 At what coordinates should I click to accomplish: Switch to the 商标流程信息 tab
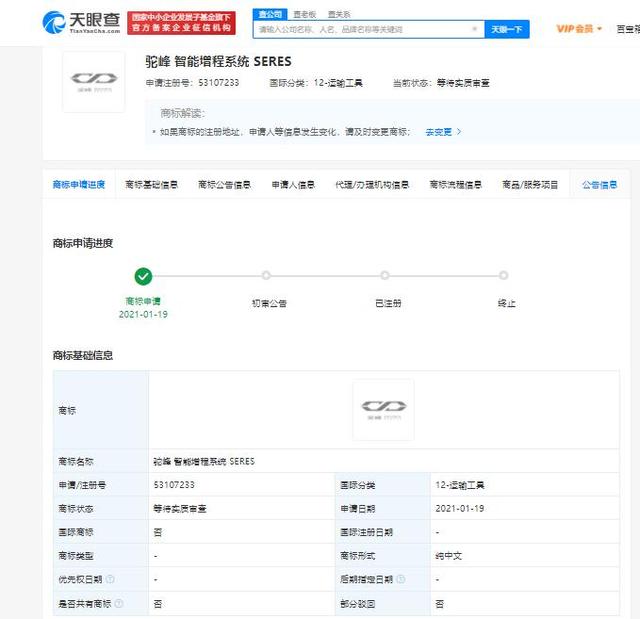(x=456, y=184)
